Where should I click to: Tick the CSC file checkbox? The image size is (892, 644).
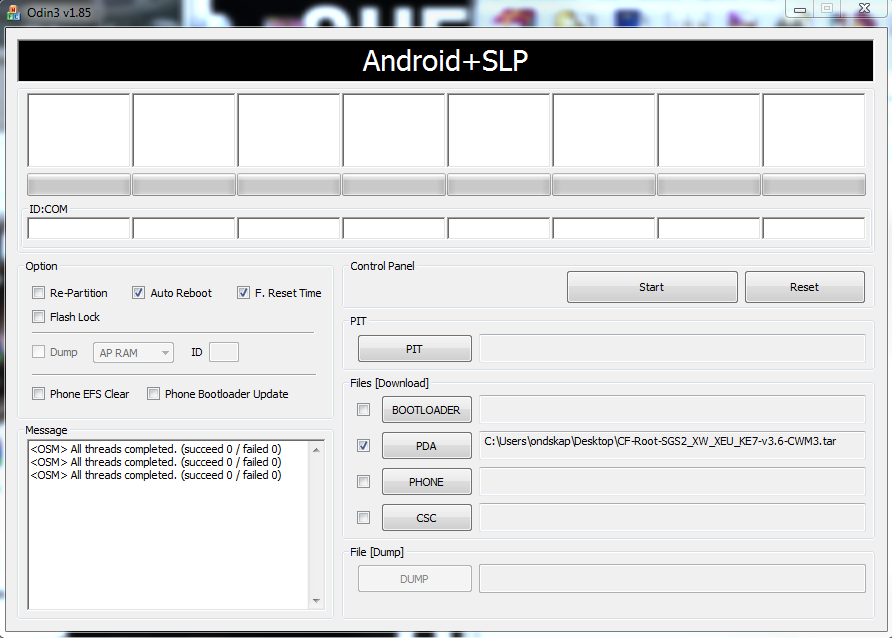pyautogui.click(x=364, y=518)
